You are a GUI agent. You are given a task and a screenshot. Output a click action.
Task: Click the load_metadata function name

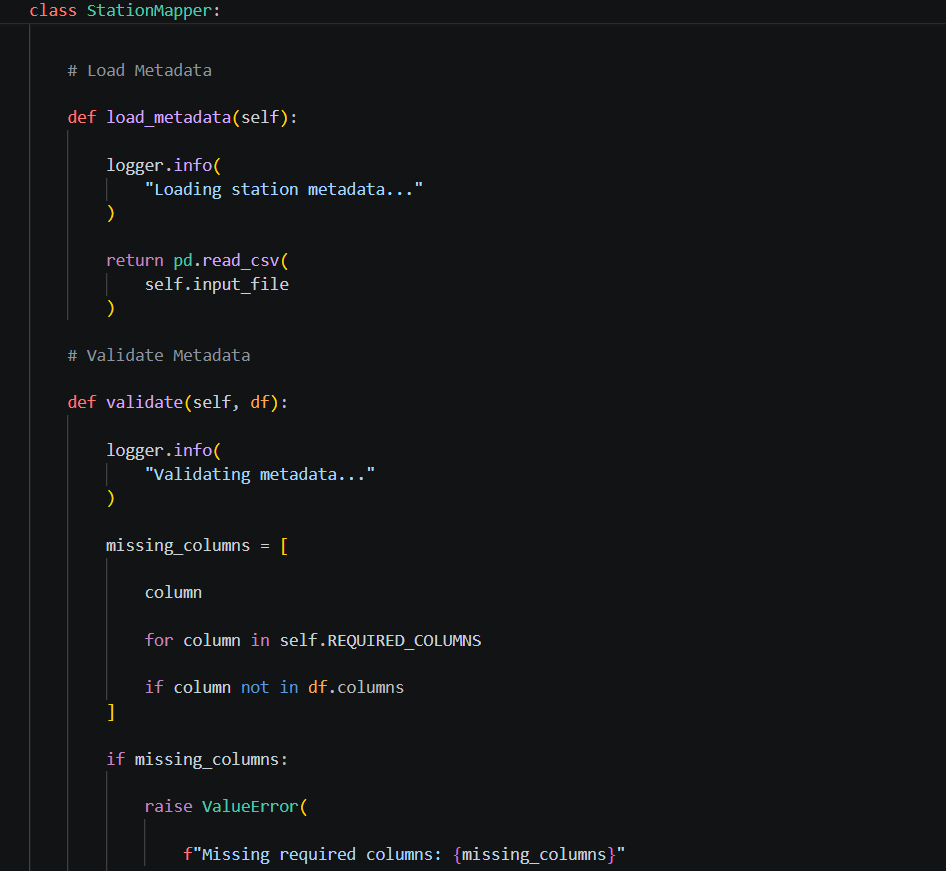(x=168, y=117)
